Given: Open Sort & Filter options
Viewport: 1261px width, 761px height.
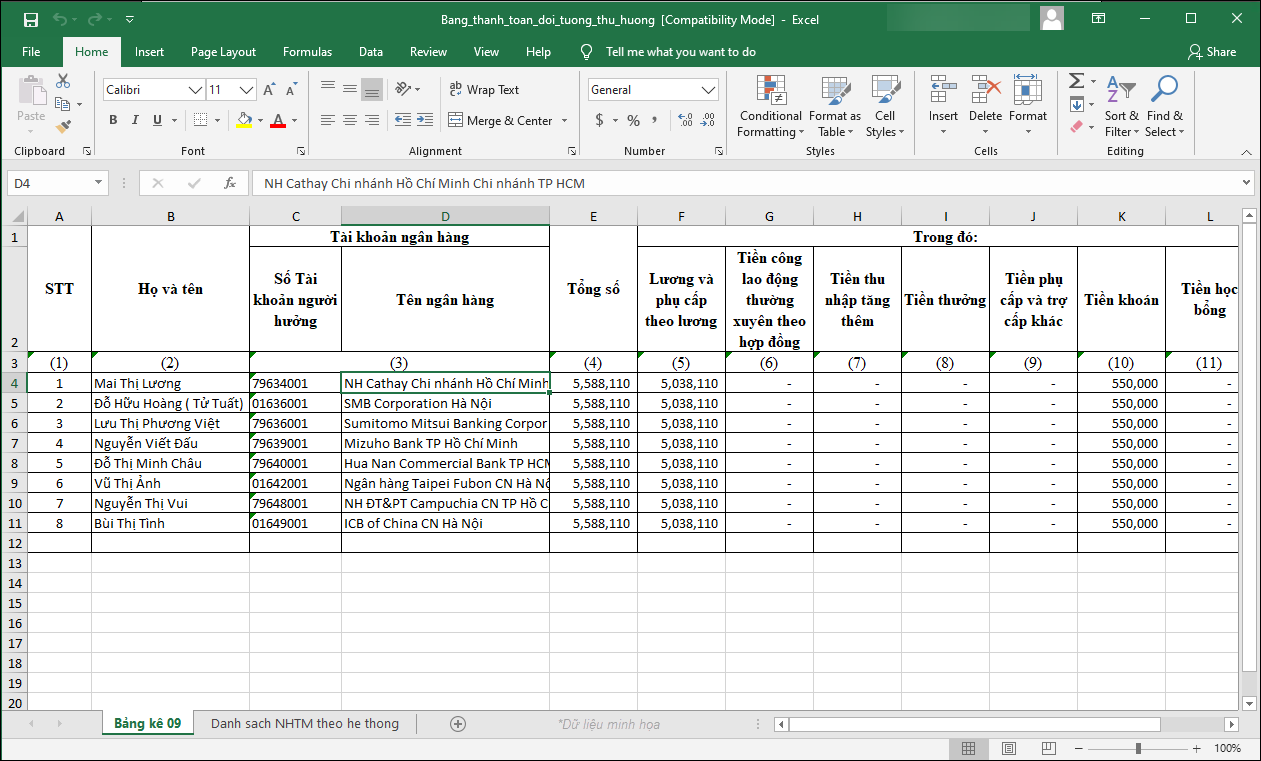Looking at the screenshot, I should click(1121, 107).
